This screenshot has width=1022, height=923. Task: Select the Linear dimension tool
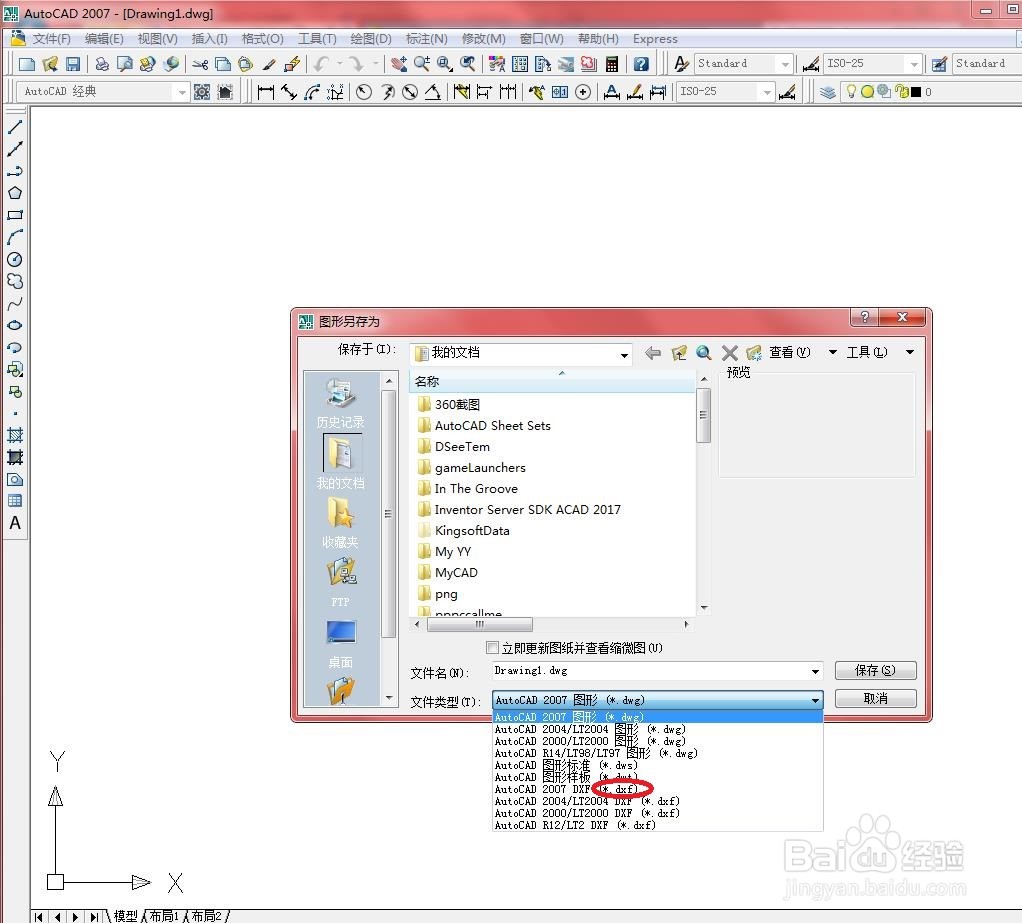pyautogui.click(x=265, y=93)
